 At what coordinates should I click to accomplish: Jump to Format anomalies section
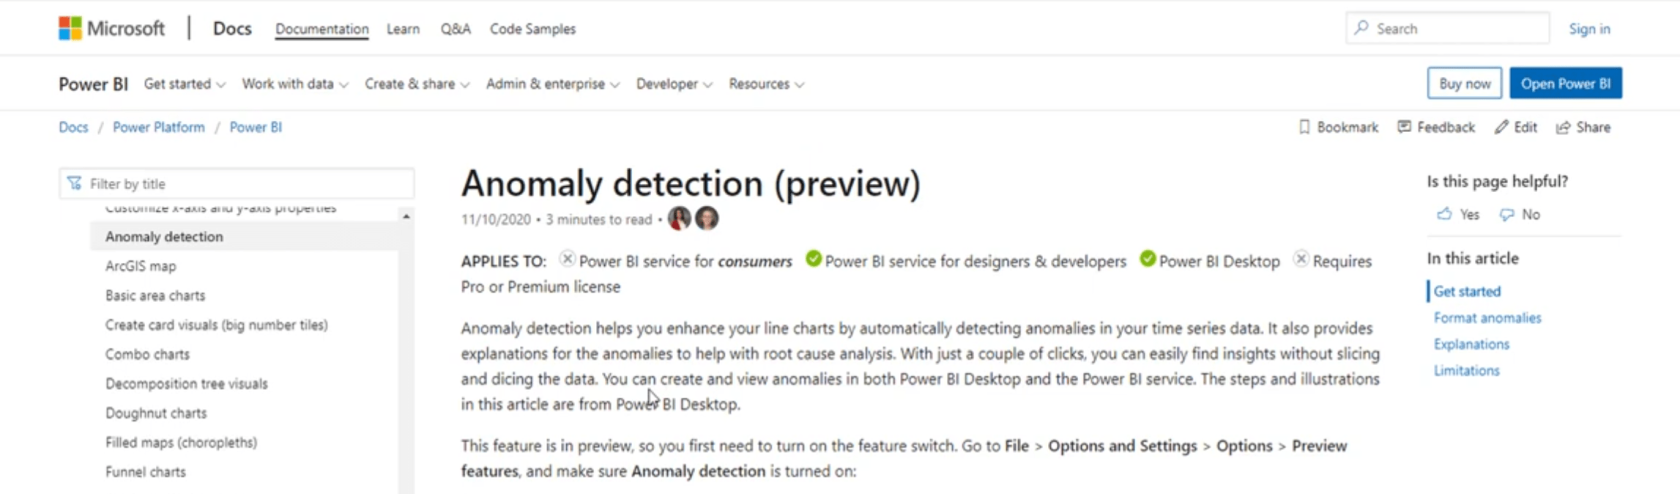click(1487, 317)
